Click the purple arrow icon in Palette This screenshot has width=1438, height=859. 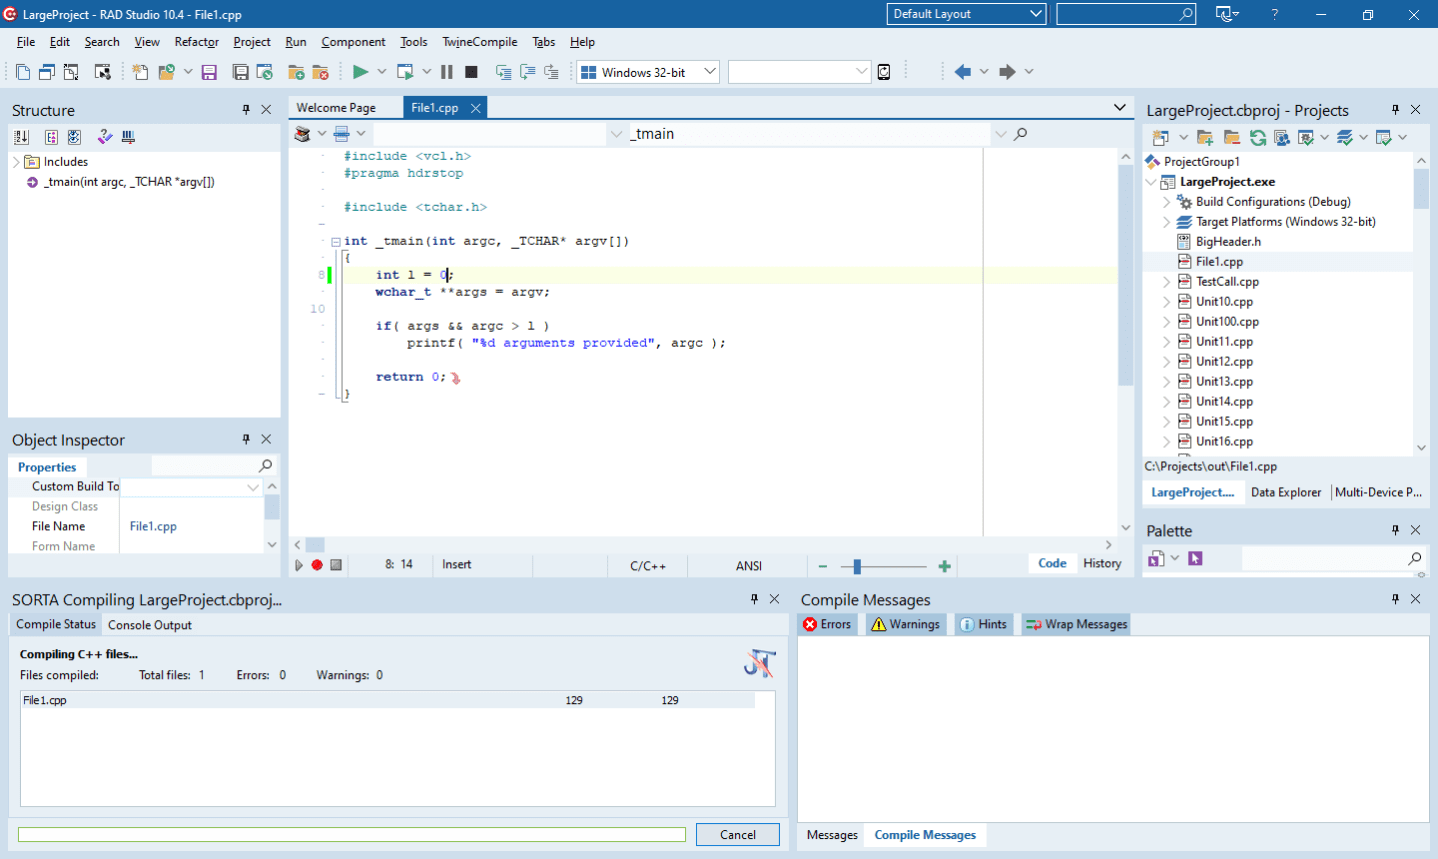(1195, 558)
